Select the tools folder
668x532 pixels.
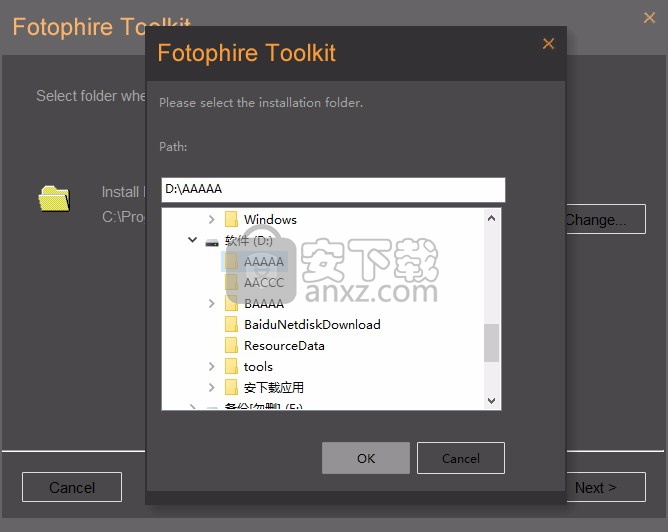pyautogui.click(x=258, y=366)
